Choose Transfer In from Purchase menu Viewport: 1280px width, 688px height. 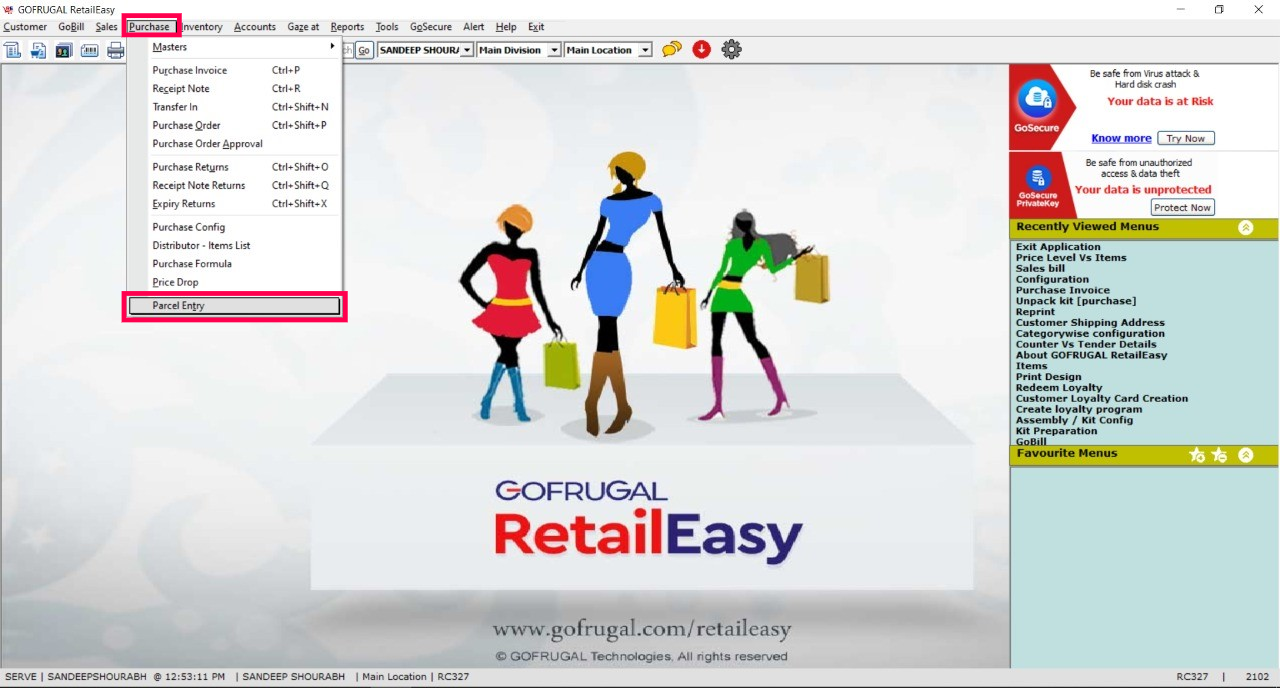tap(235, 107)
